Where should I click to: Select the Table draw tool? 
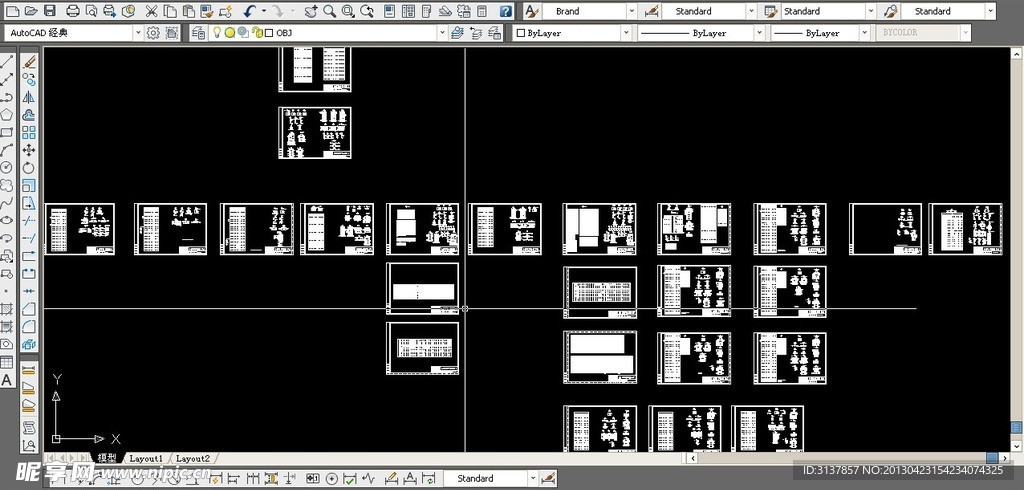(7, 363)
